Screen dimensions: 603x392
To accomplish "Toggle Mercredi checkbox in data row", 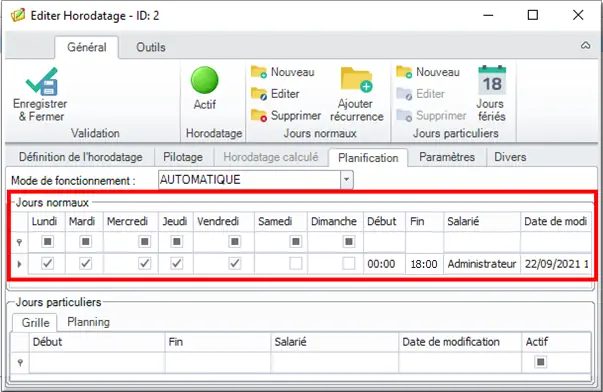I will point(144,264).
